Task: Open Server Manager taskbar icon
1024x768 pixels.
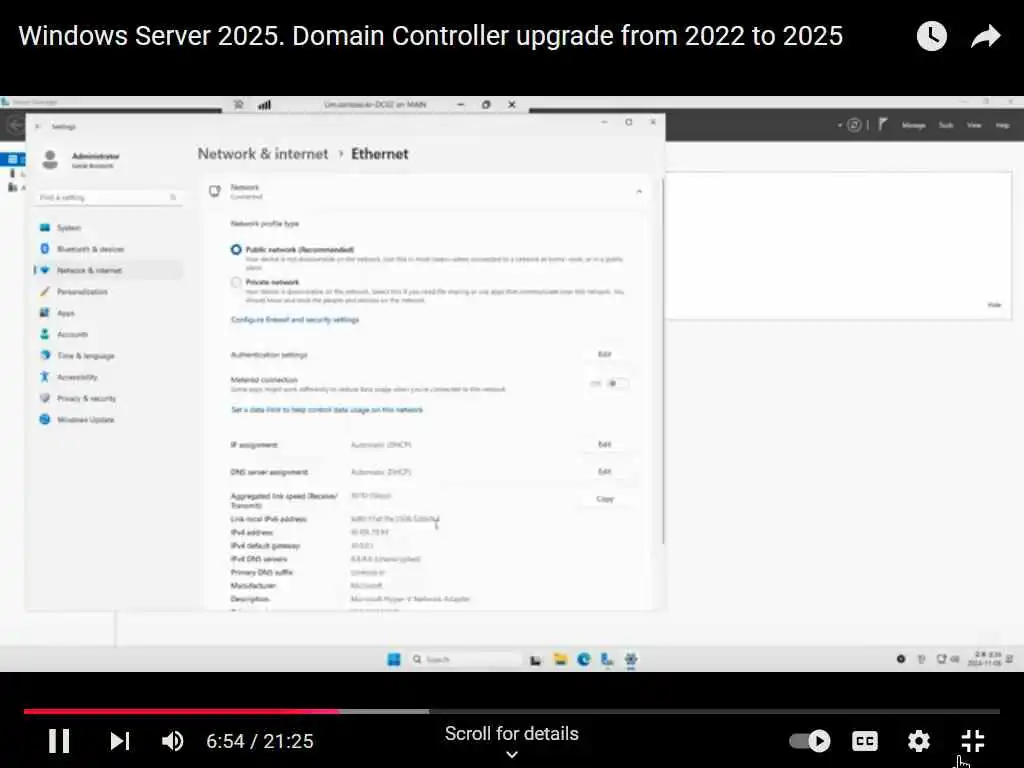Action: tap(607, 660)
